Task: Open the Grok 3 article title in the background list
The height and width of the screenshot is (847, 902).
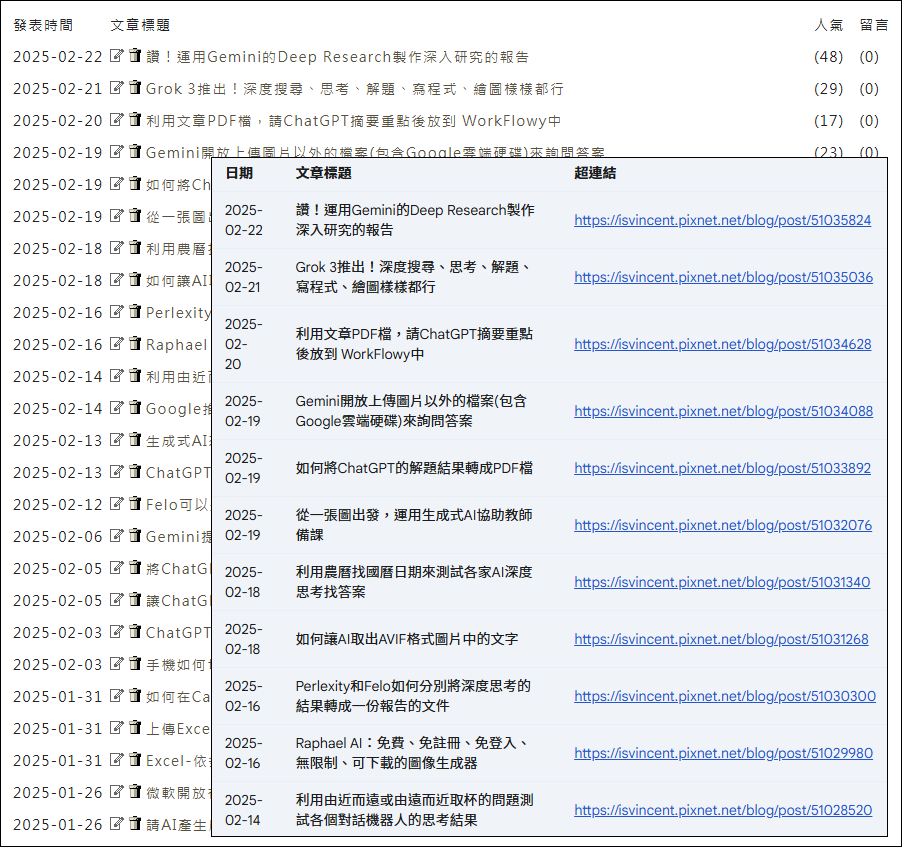Action: click(354, 89)
